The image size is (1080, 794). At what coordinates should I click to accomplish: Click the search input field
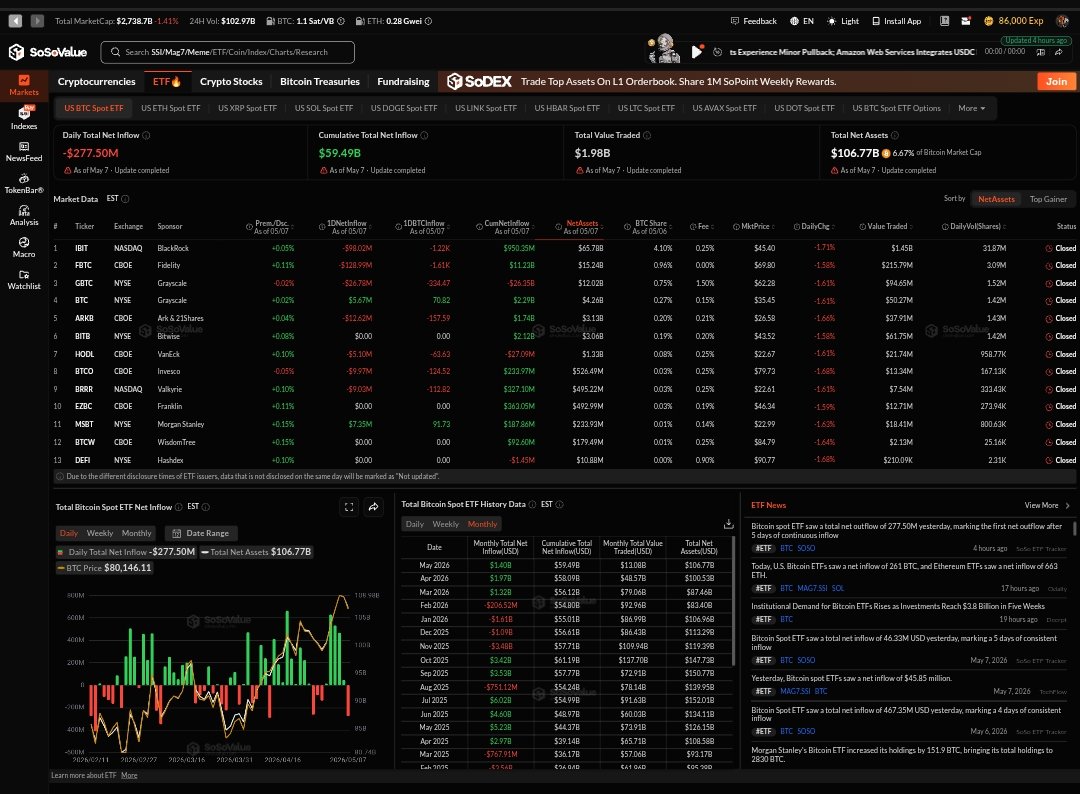(x=227, y=52)
